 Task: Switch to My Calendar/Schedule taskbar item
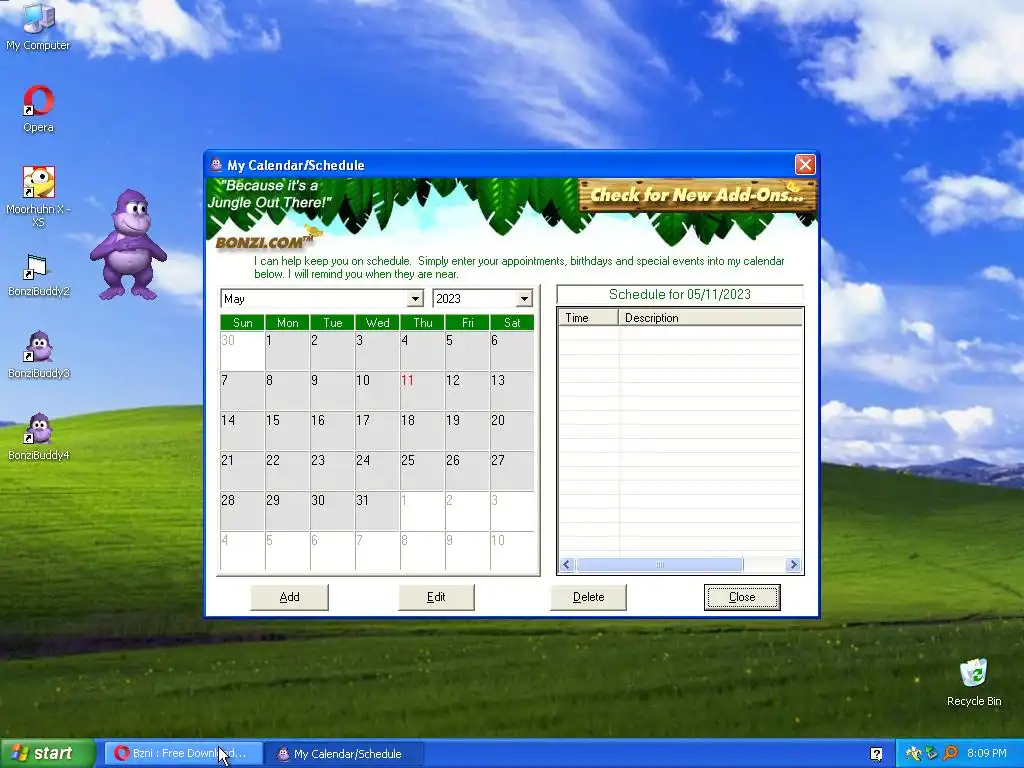coord(345,754)
